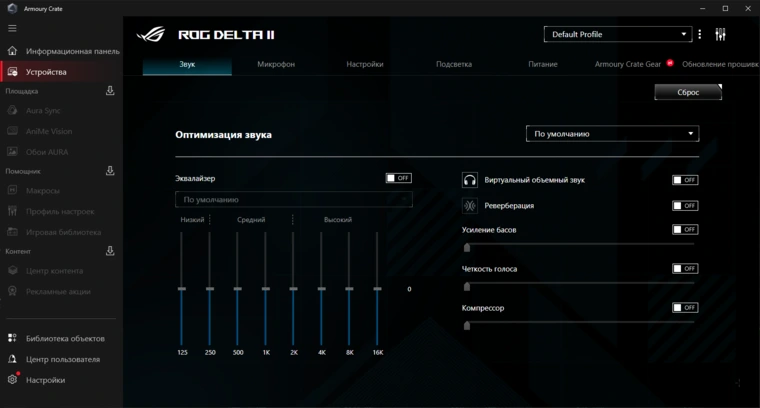
Task: Open Рекламные акции icon
Action: click(x=12, y=291)
